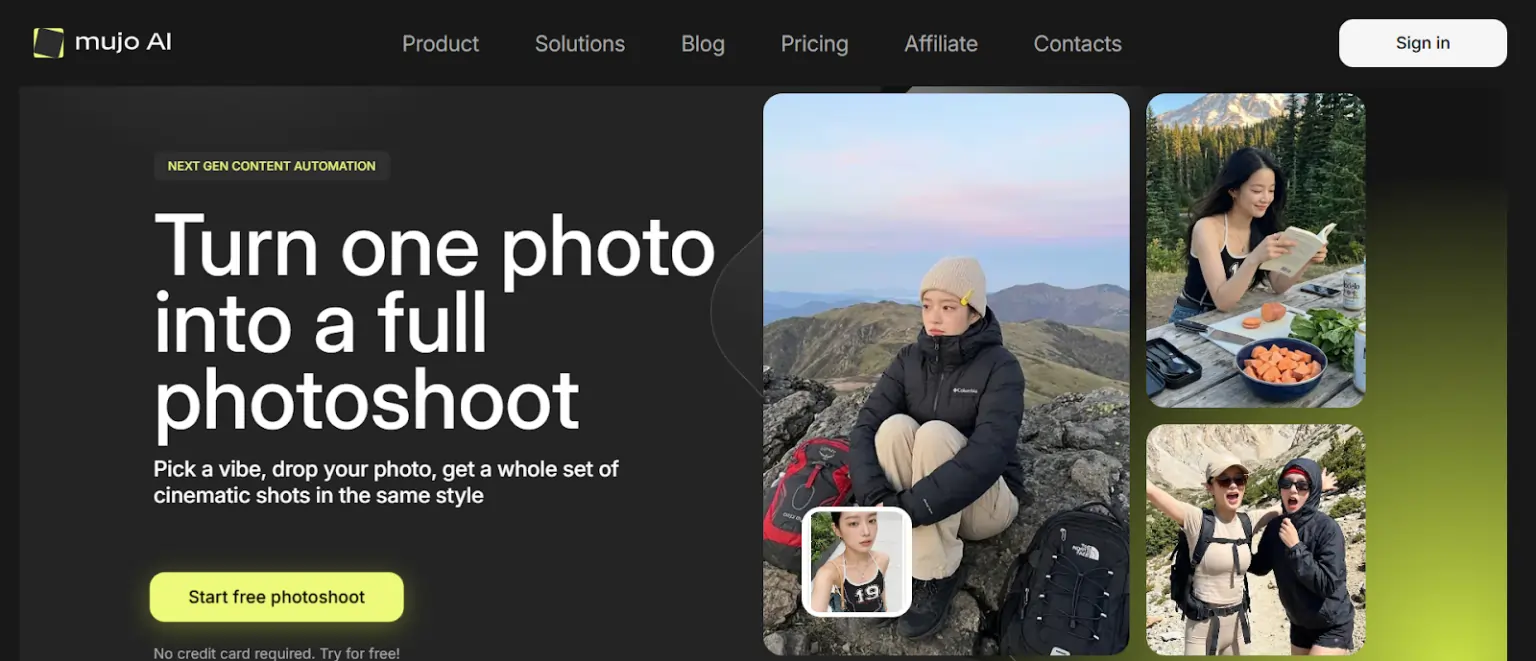This screenshot has width=1536, height=661.
Task: Open the Solutions menu item
Action: 579,44
